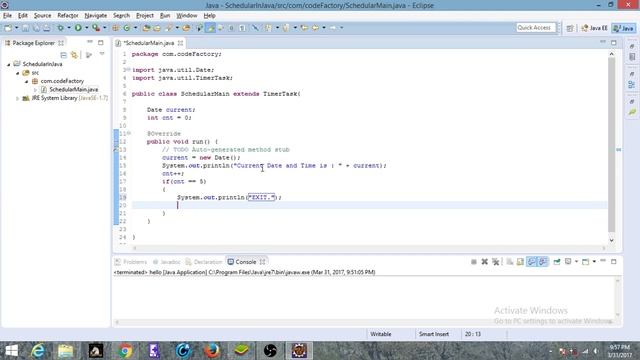
Task: Click Collapse All in Package Explorer
Action: pos(63,55)
